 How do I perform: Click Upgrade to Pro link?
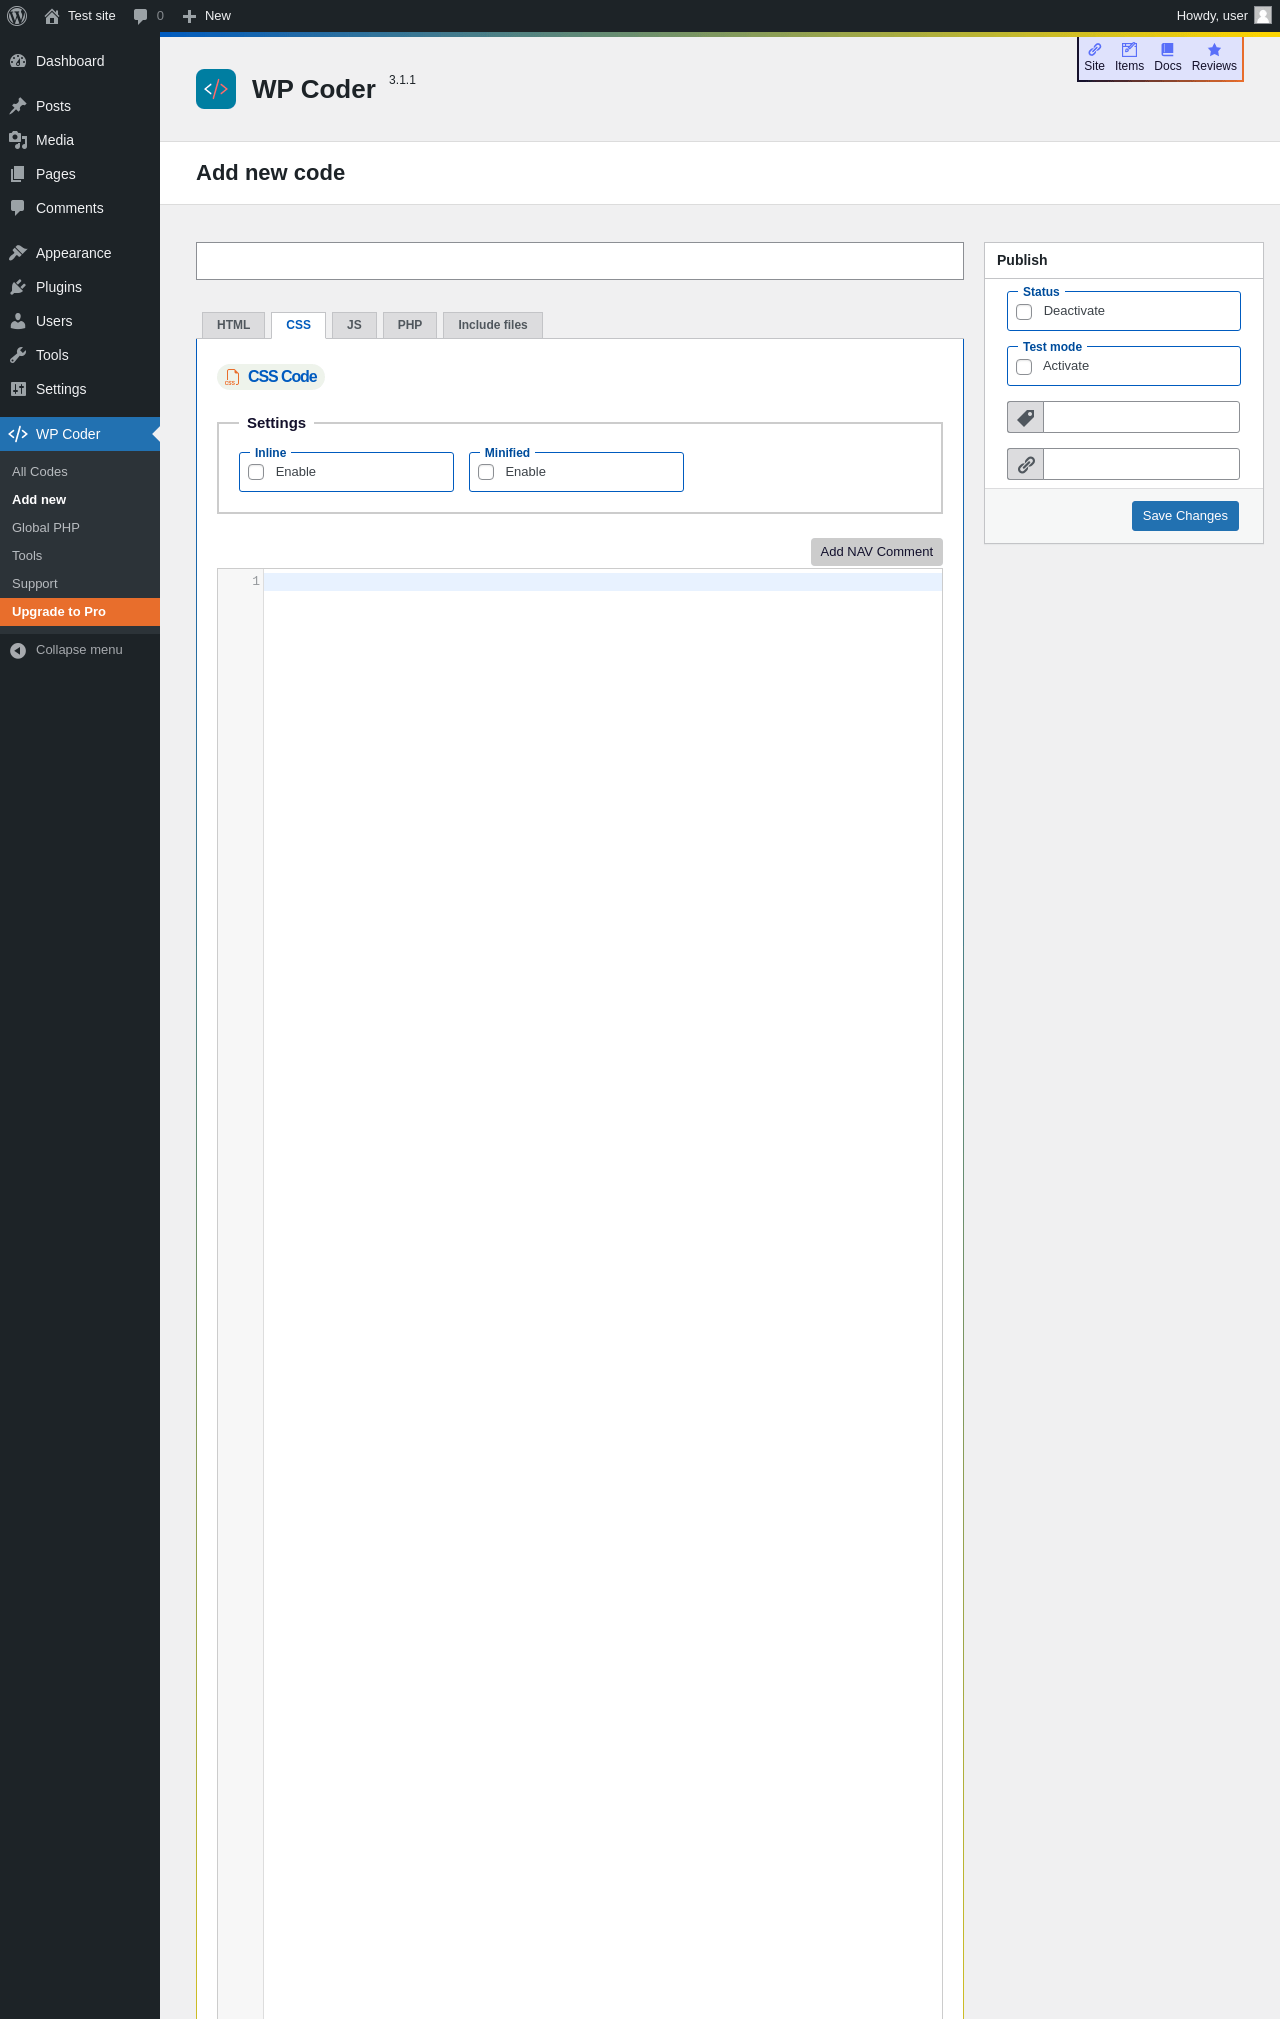click(80, 612)
